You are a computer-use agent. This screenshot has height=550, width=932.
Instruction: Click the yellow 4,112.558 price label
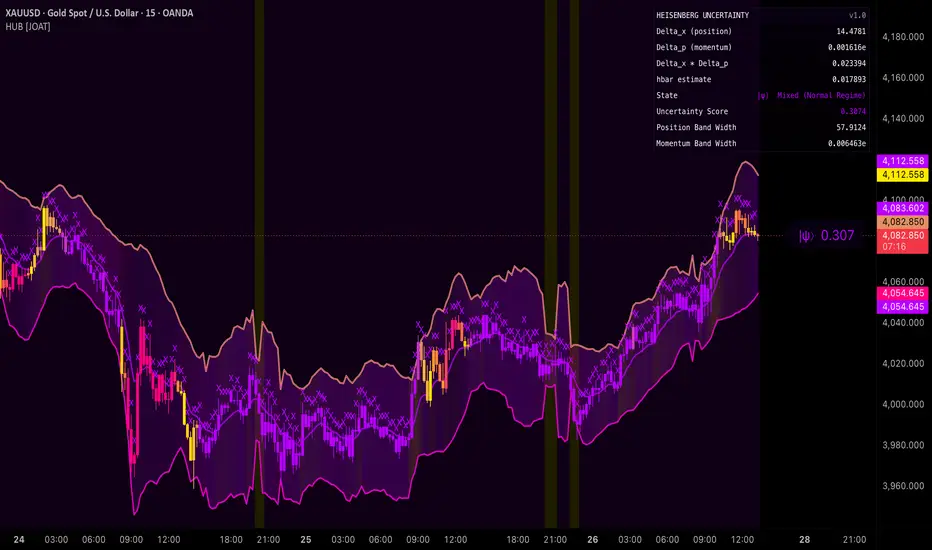click(902, 175)
